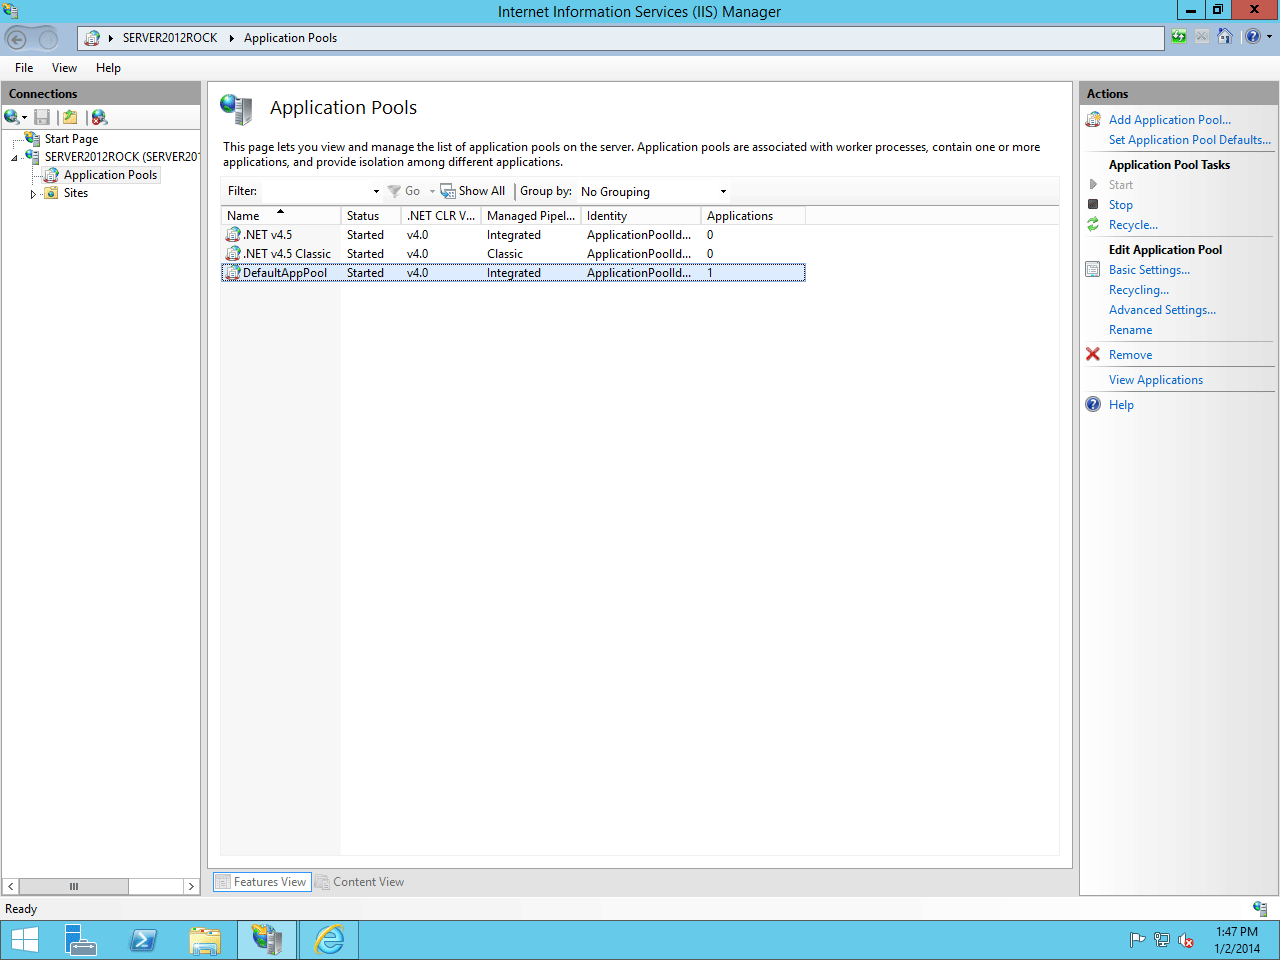Viewport: 1280px width, 960px height.
Task: Sort by Managed Pipeline column header
Action: 530,216
